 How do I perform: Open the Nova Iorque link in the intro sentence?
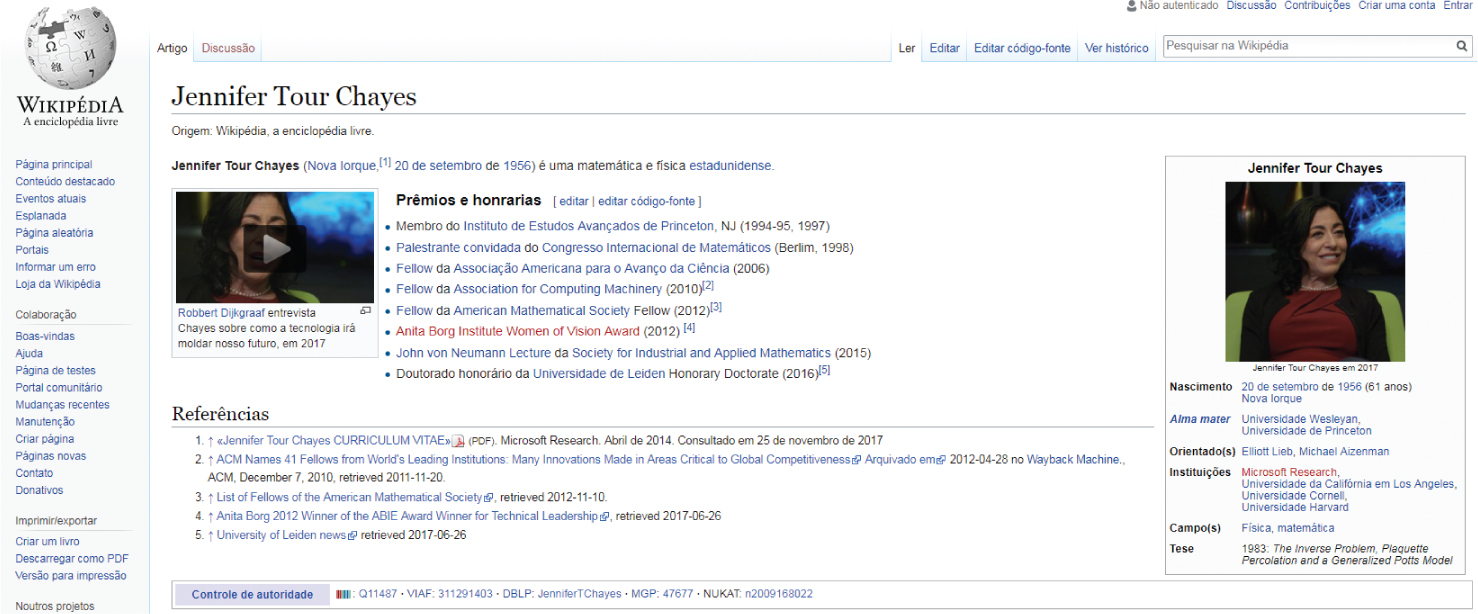coord(342,166)
